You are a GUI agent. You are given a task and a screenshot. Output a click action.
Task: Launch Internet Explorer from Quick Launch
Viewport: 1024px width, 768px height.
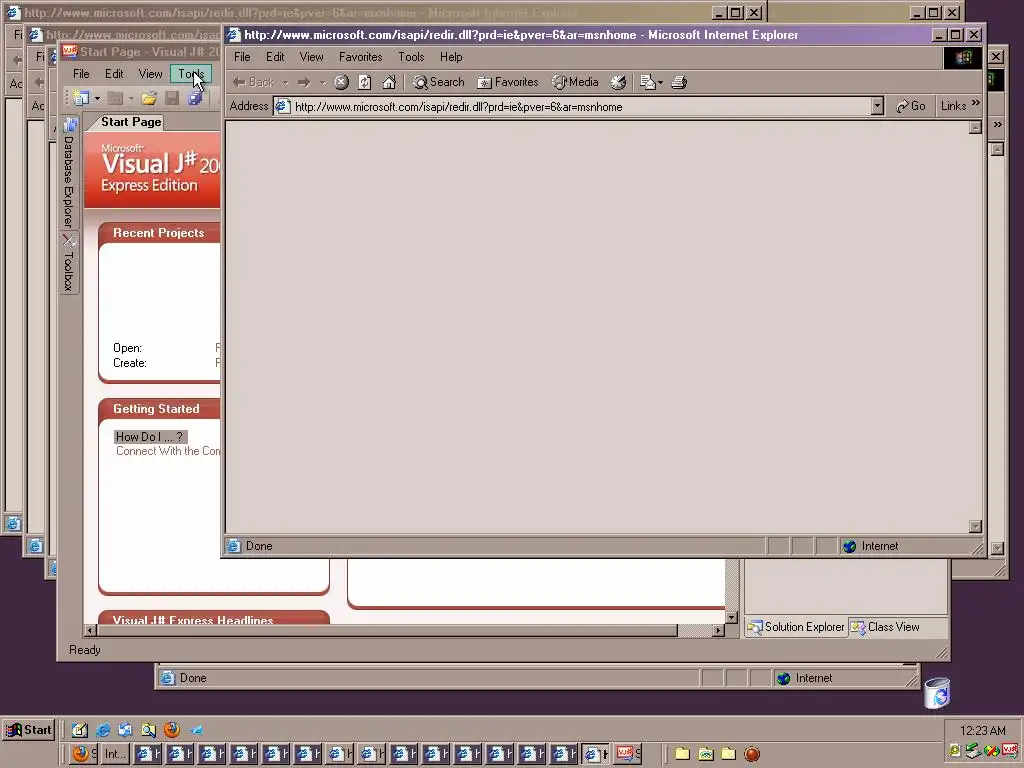click(x=103, y=730)
